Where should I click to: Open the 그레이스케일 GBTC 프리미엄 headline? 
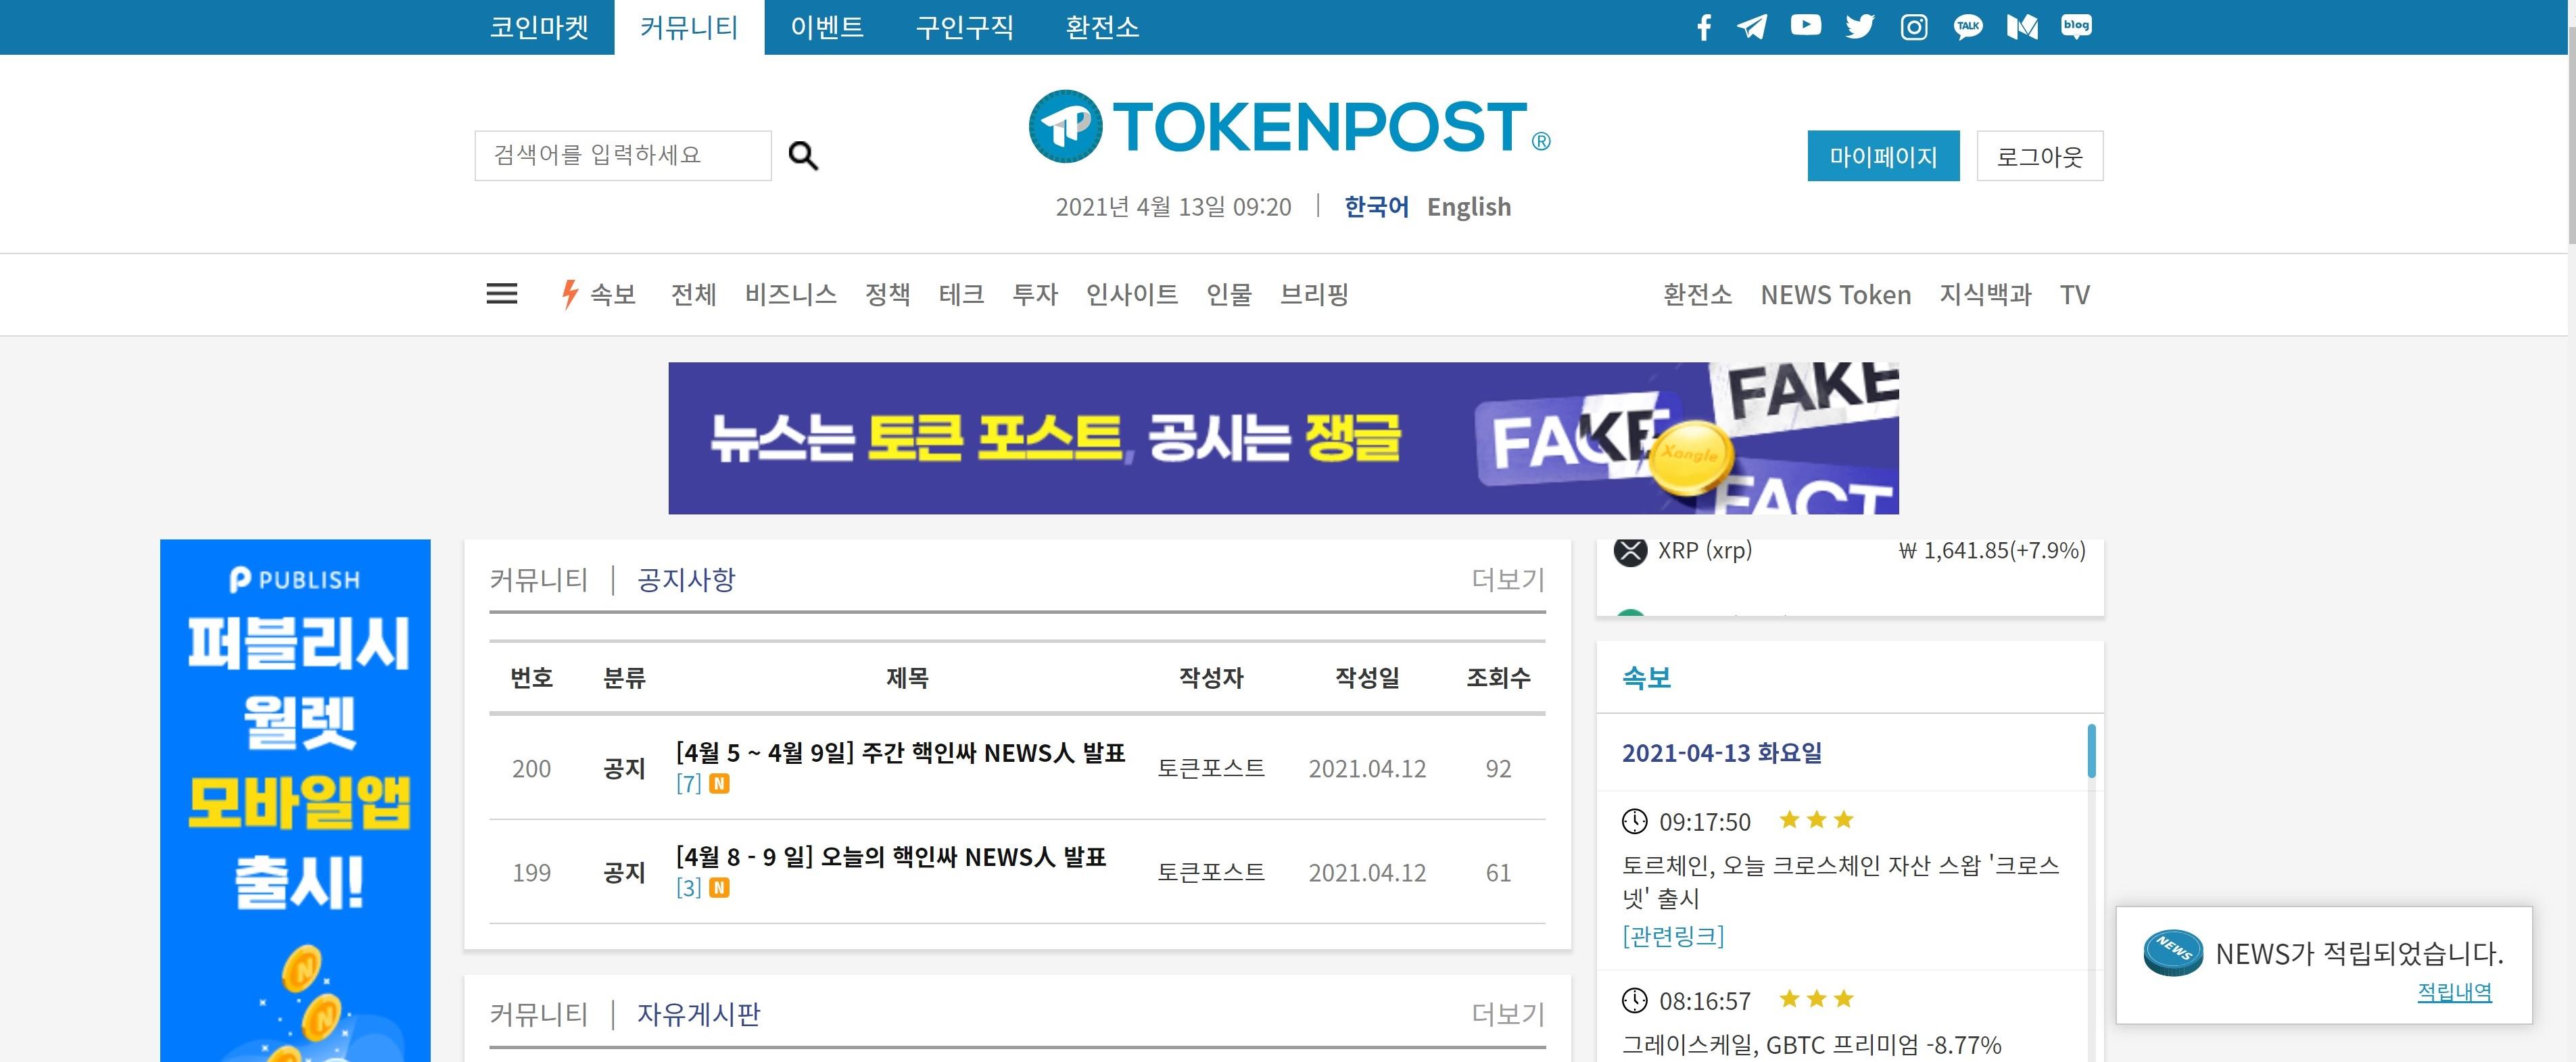(x=1811, y=1045)
